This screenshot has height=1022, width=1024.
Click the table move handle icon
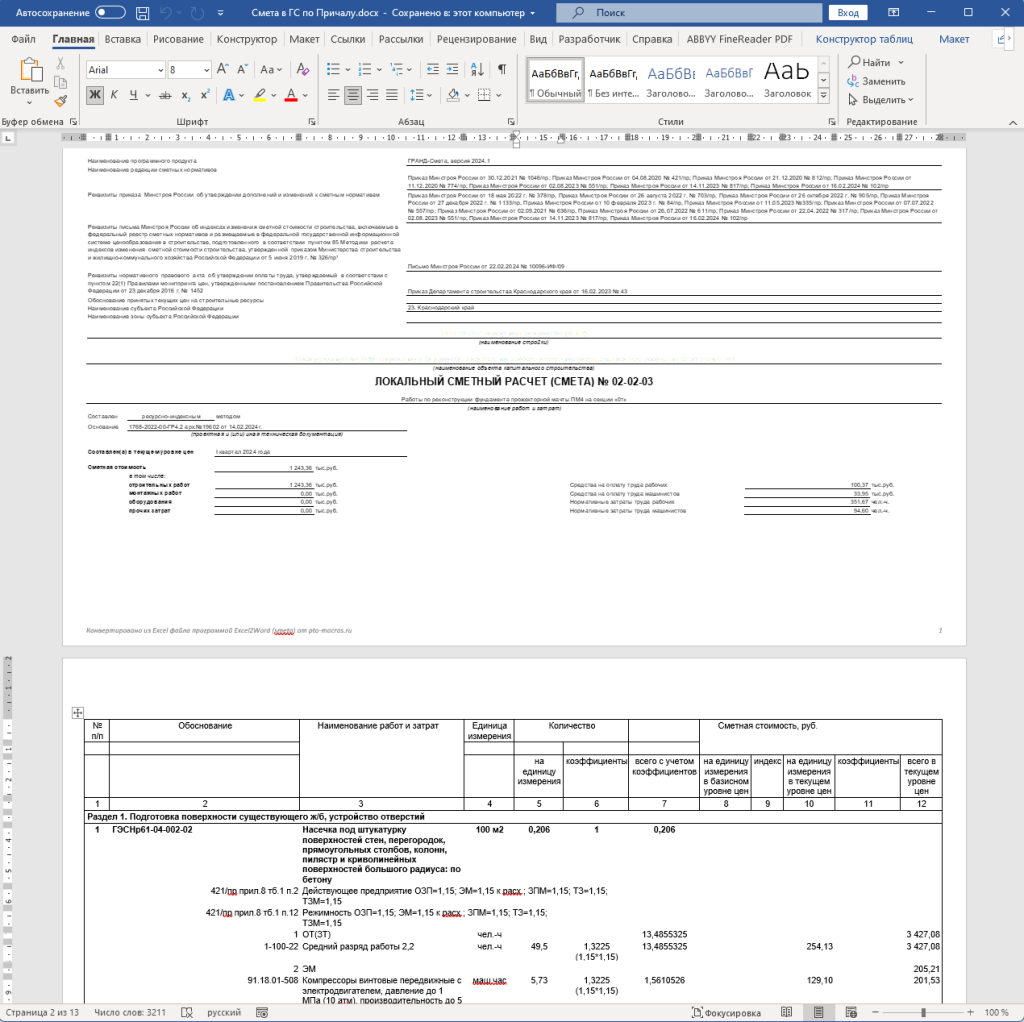pyautogui.click(x=77, y=712)
